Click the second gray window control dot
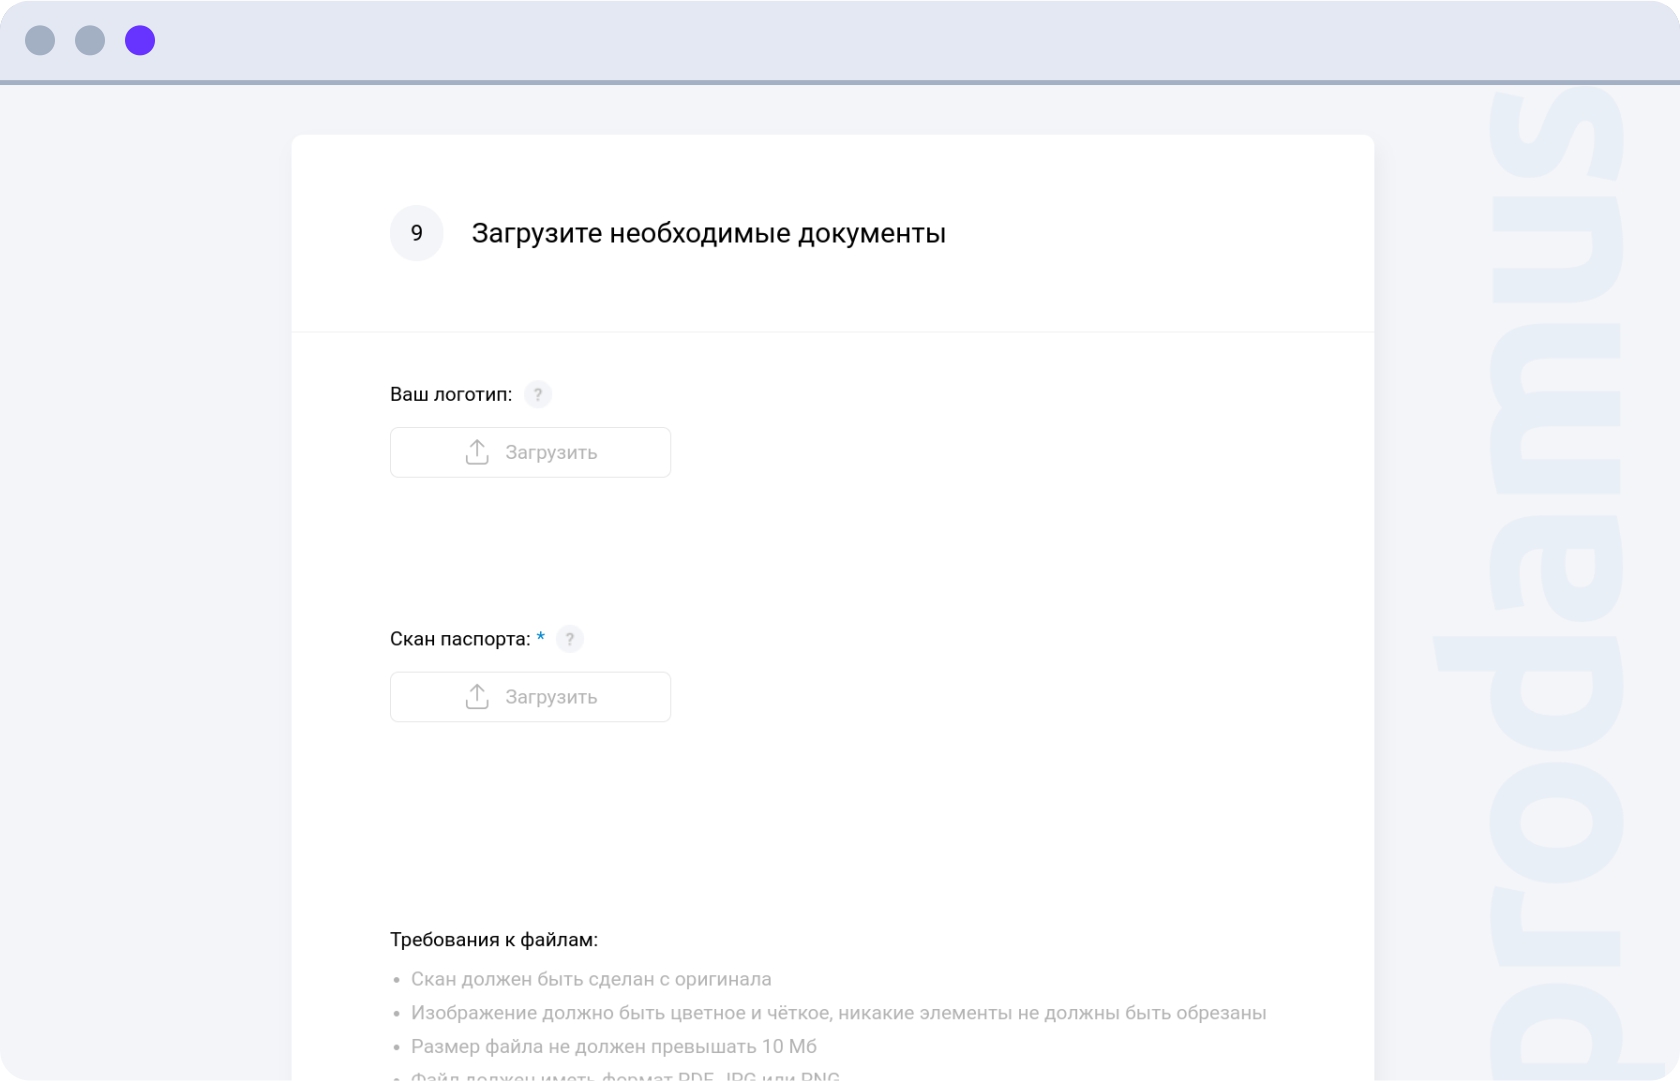The image size is (1680, 1081). click(x=90, y=40)
